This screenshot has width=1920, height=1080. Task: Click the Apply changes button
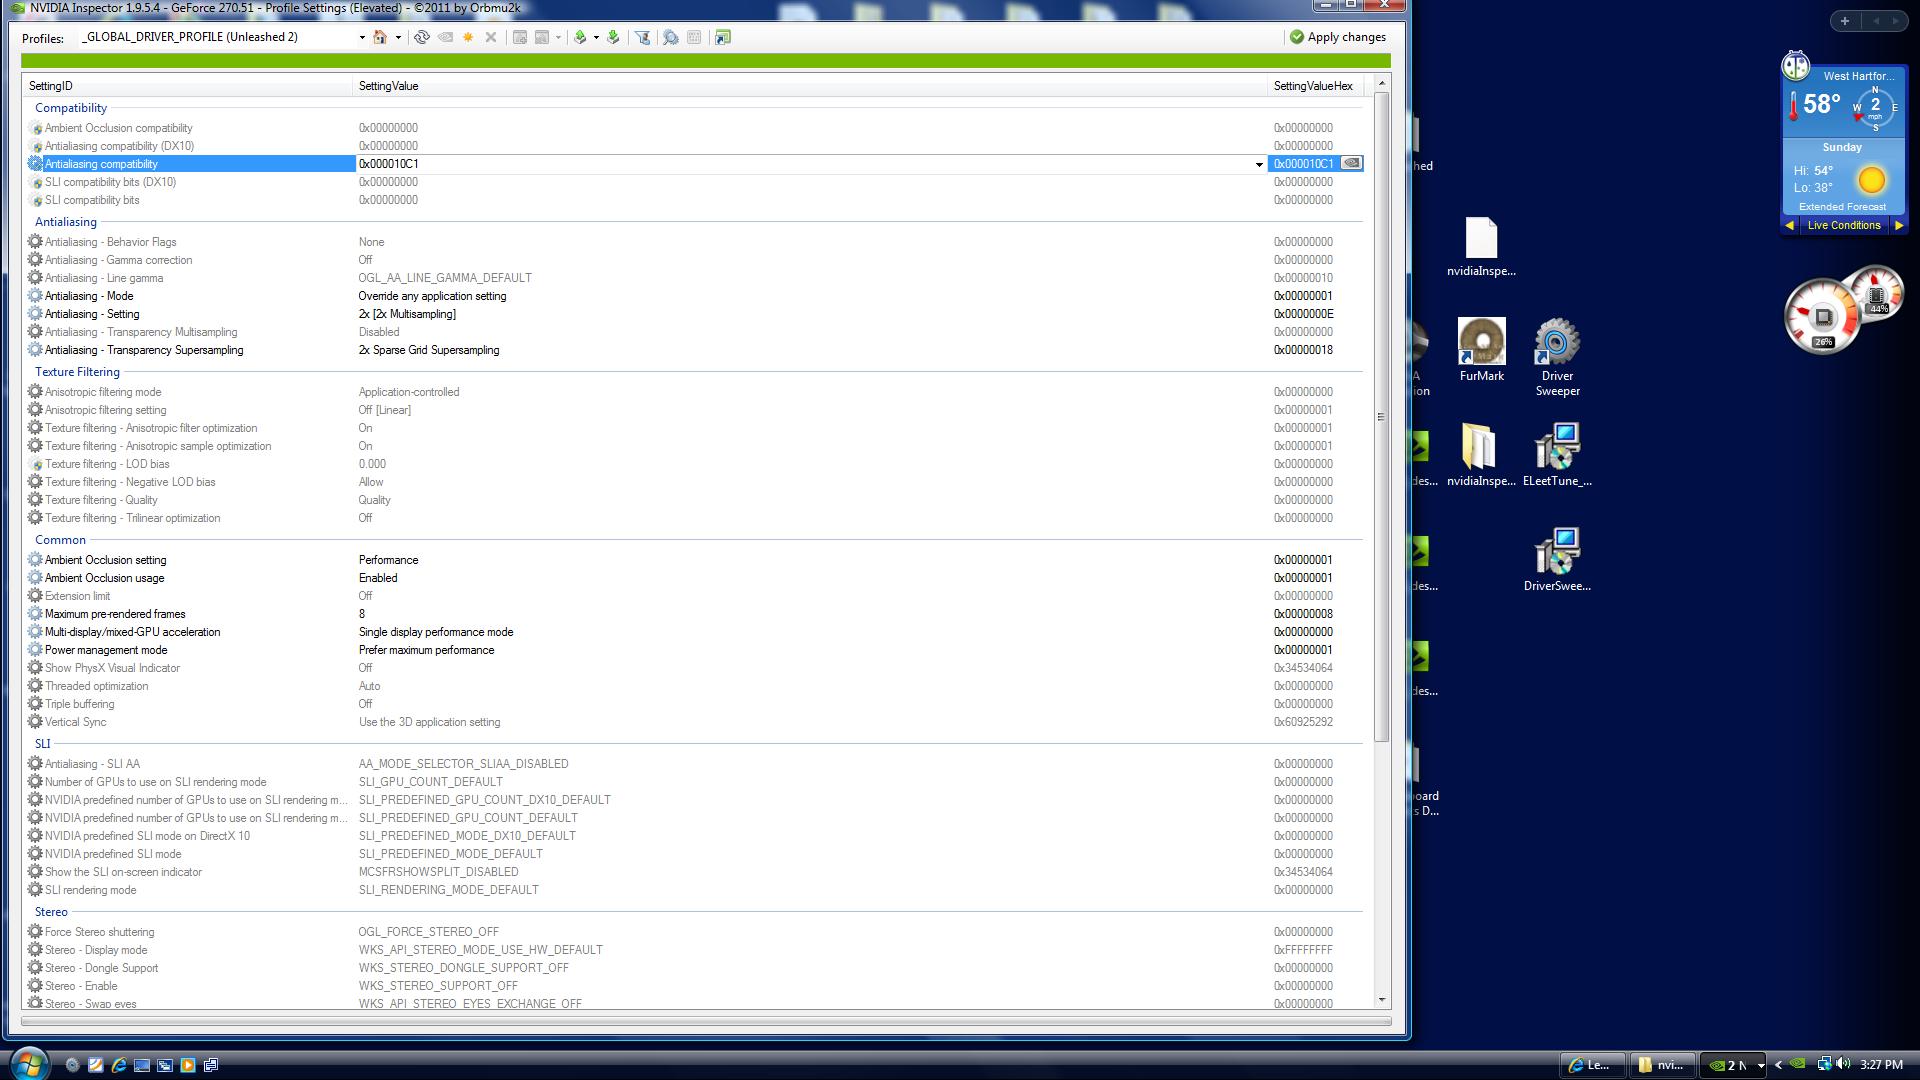coord(1338,37)
